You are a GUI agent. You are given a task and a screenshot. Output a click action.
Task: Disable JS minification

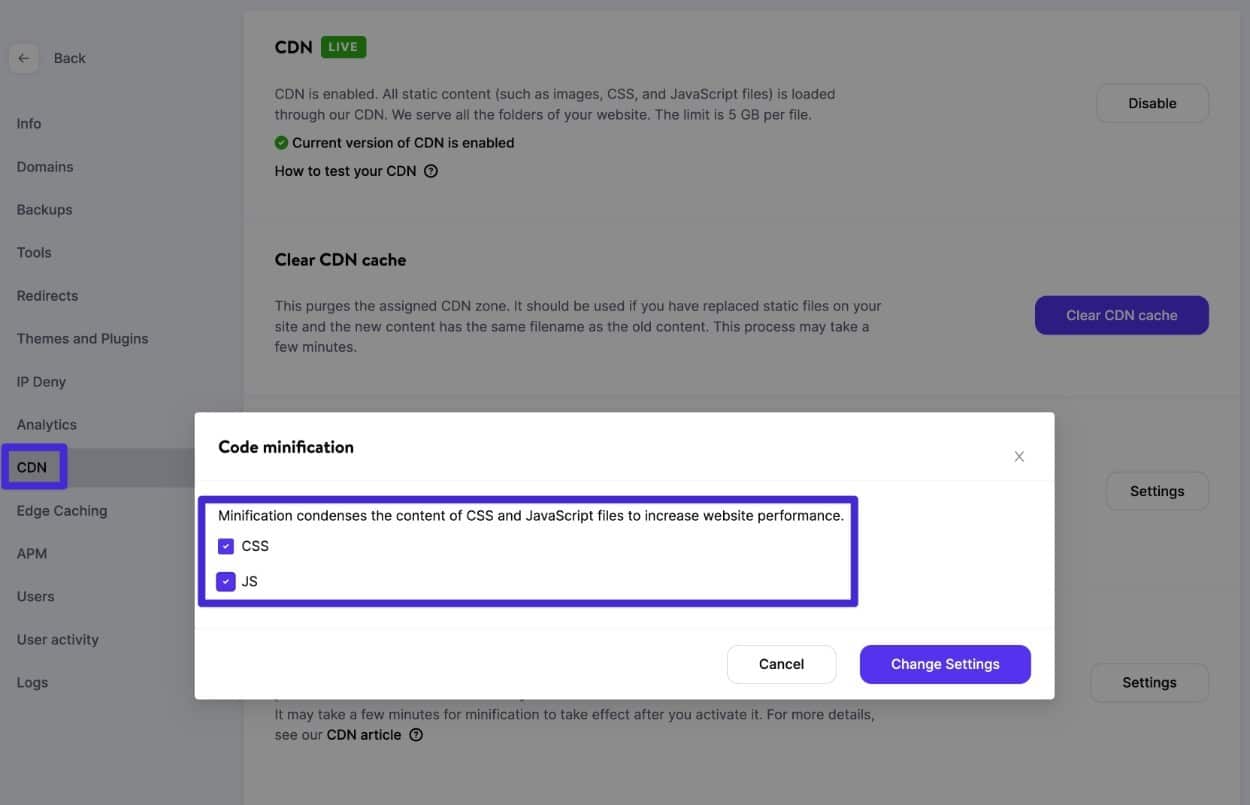(x=225, y=581)
